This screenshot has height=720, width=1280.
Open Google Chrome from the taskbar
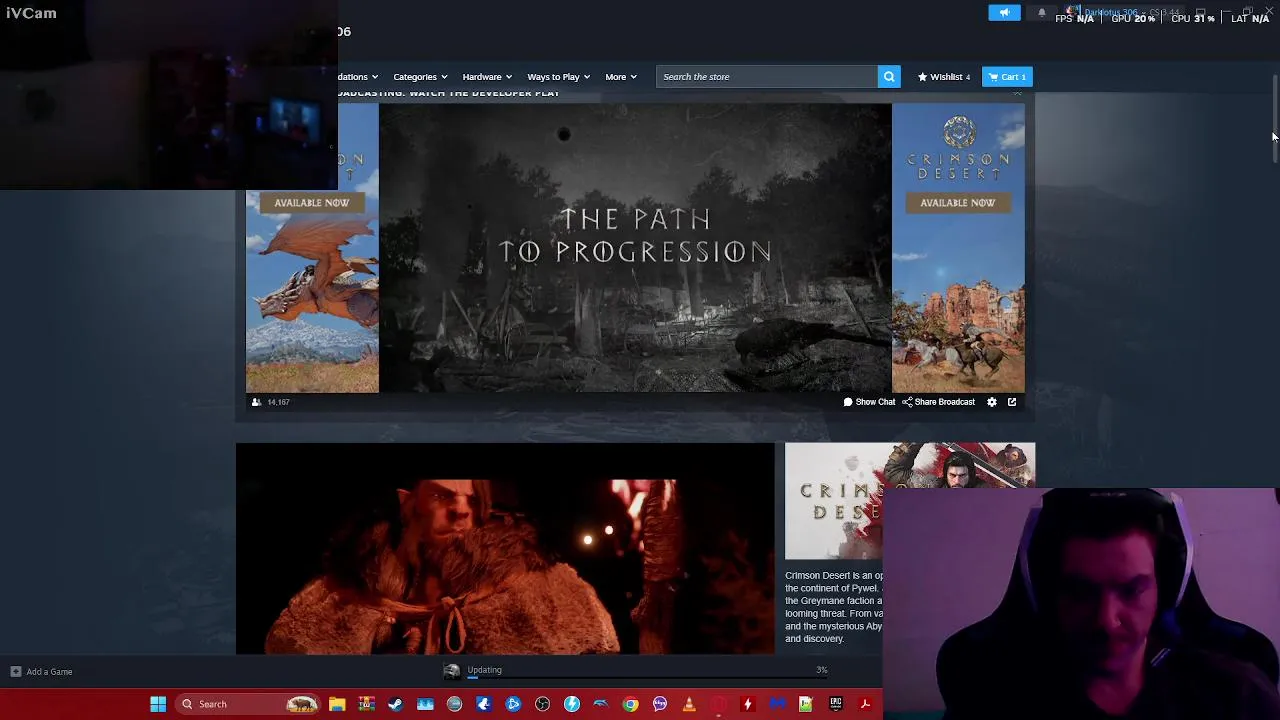630,704
